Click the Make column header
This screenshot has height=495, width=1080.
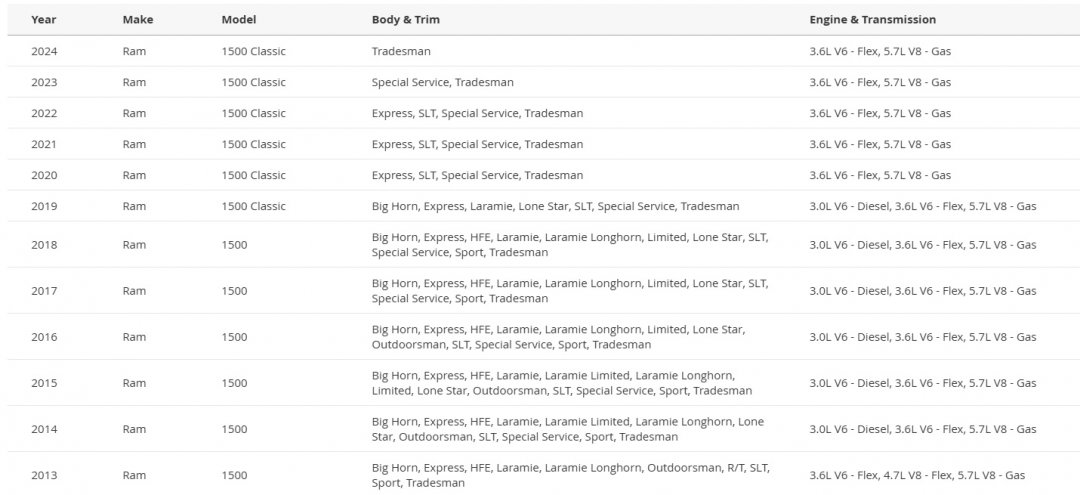(x=138, y=20)
